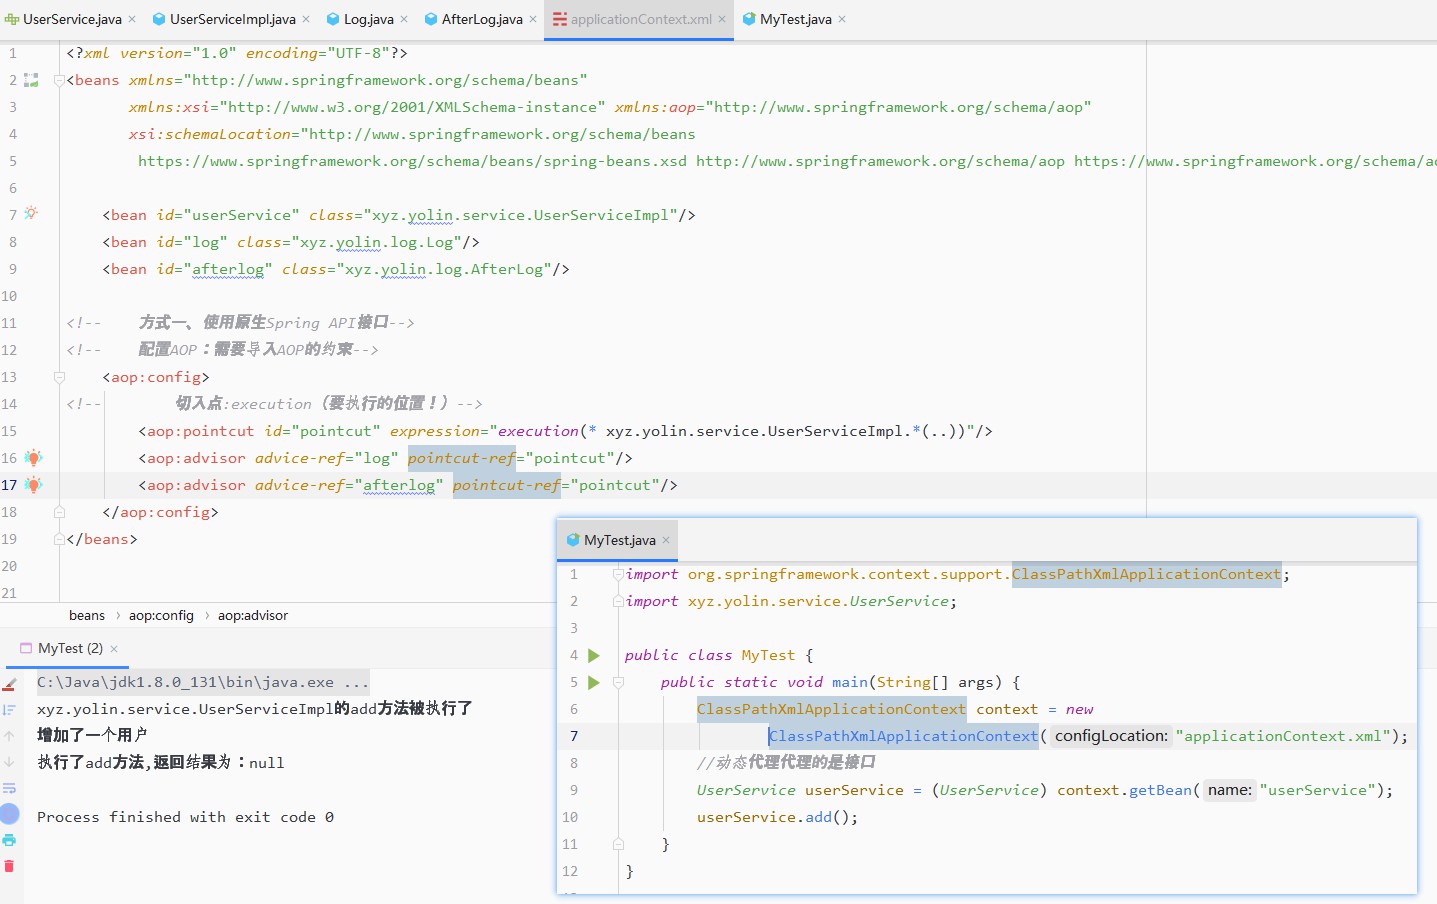Collapse the aop:config fold on line 13
This screenshot has width=1437, height=904.
point(59,377)
